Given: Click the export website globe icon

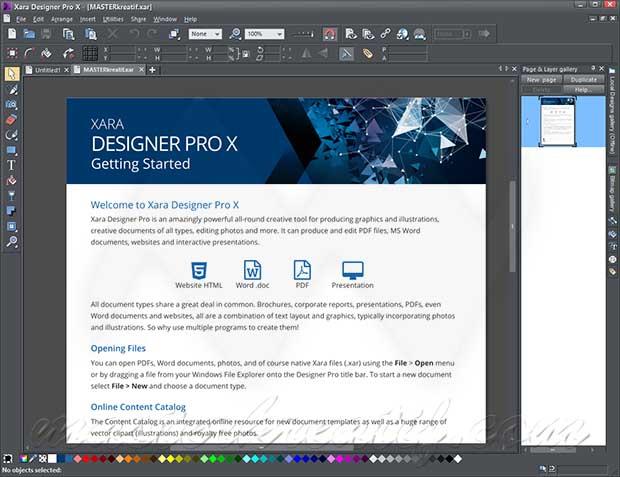Looking at the screenshot, I should click(403, 34).
